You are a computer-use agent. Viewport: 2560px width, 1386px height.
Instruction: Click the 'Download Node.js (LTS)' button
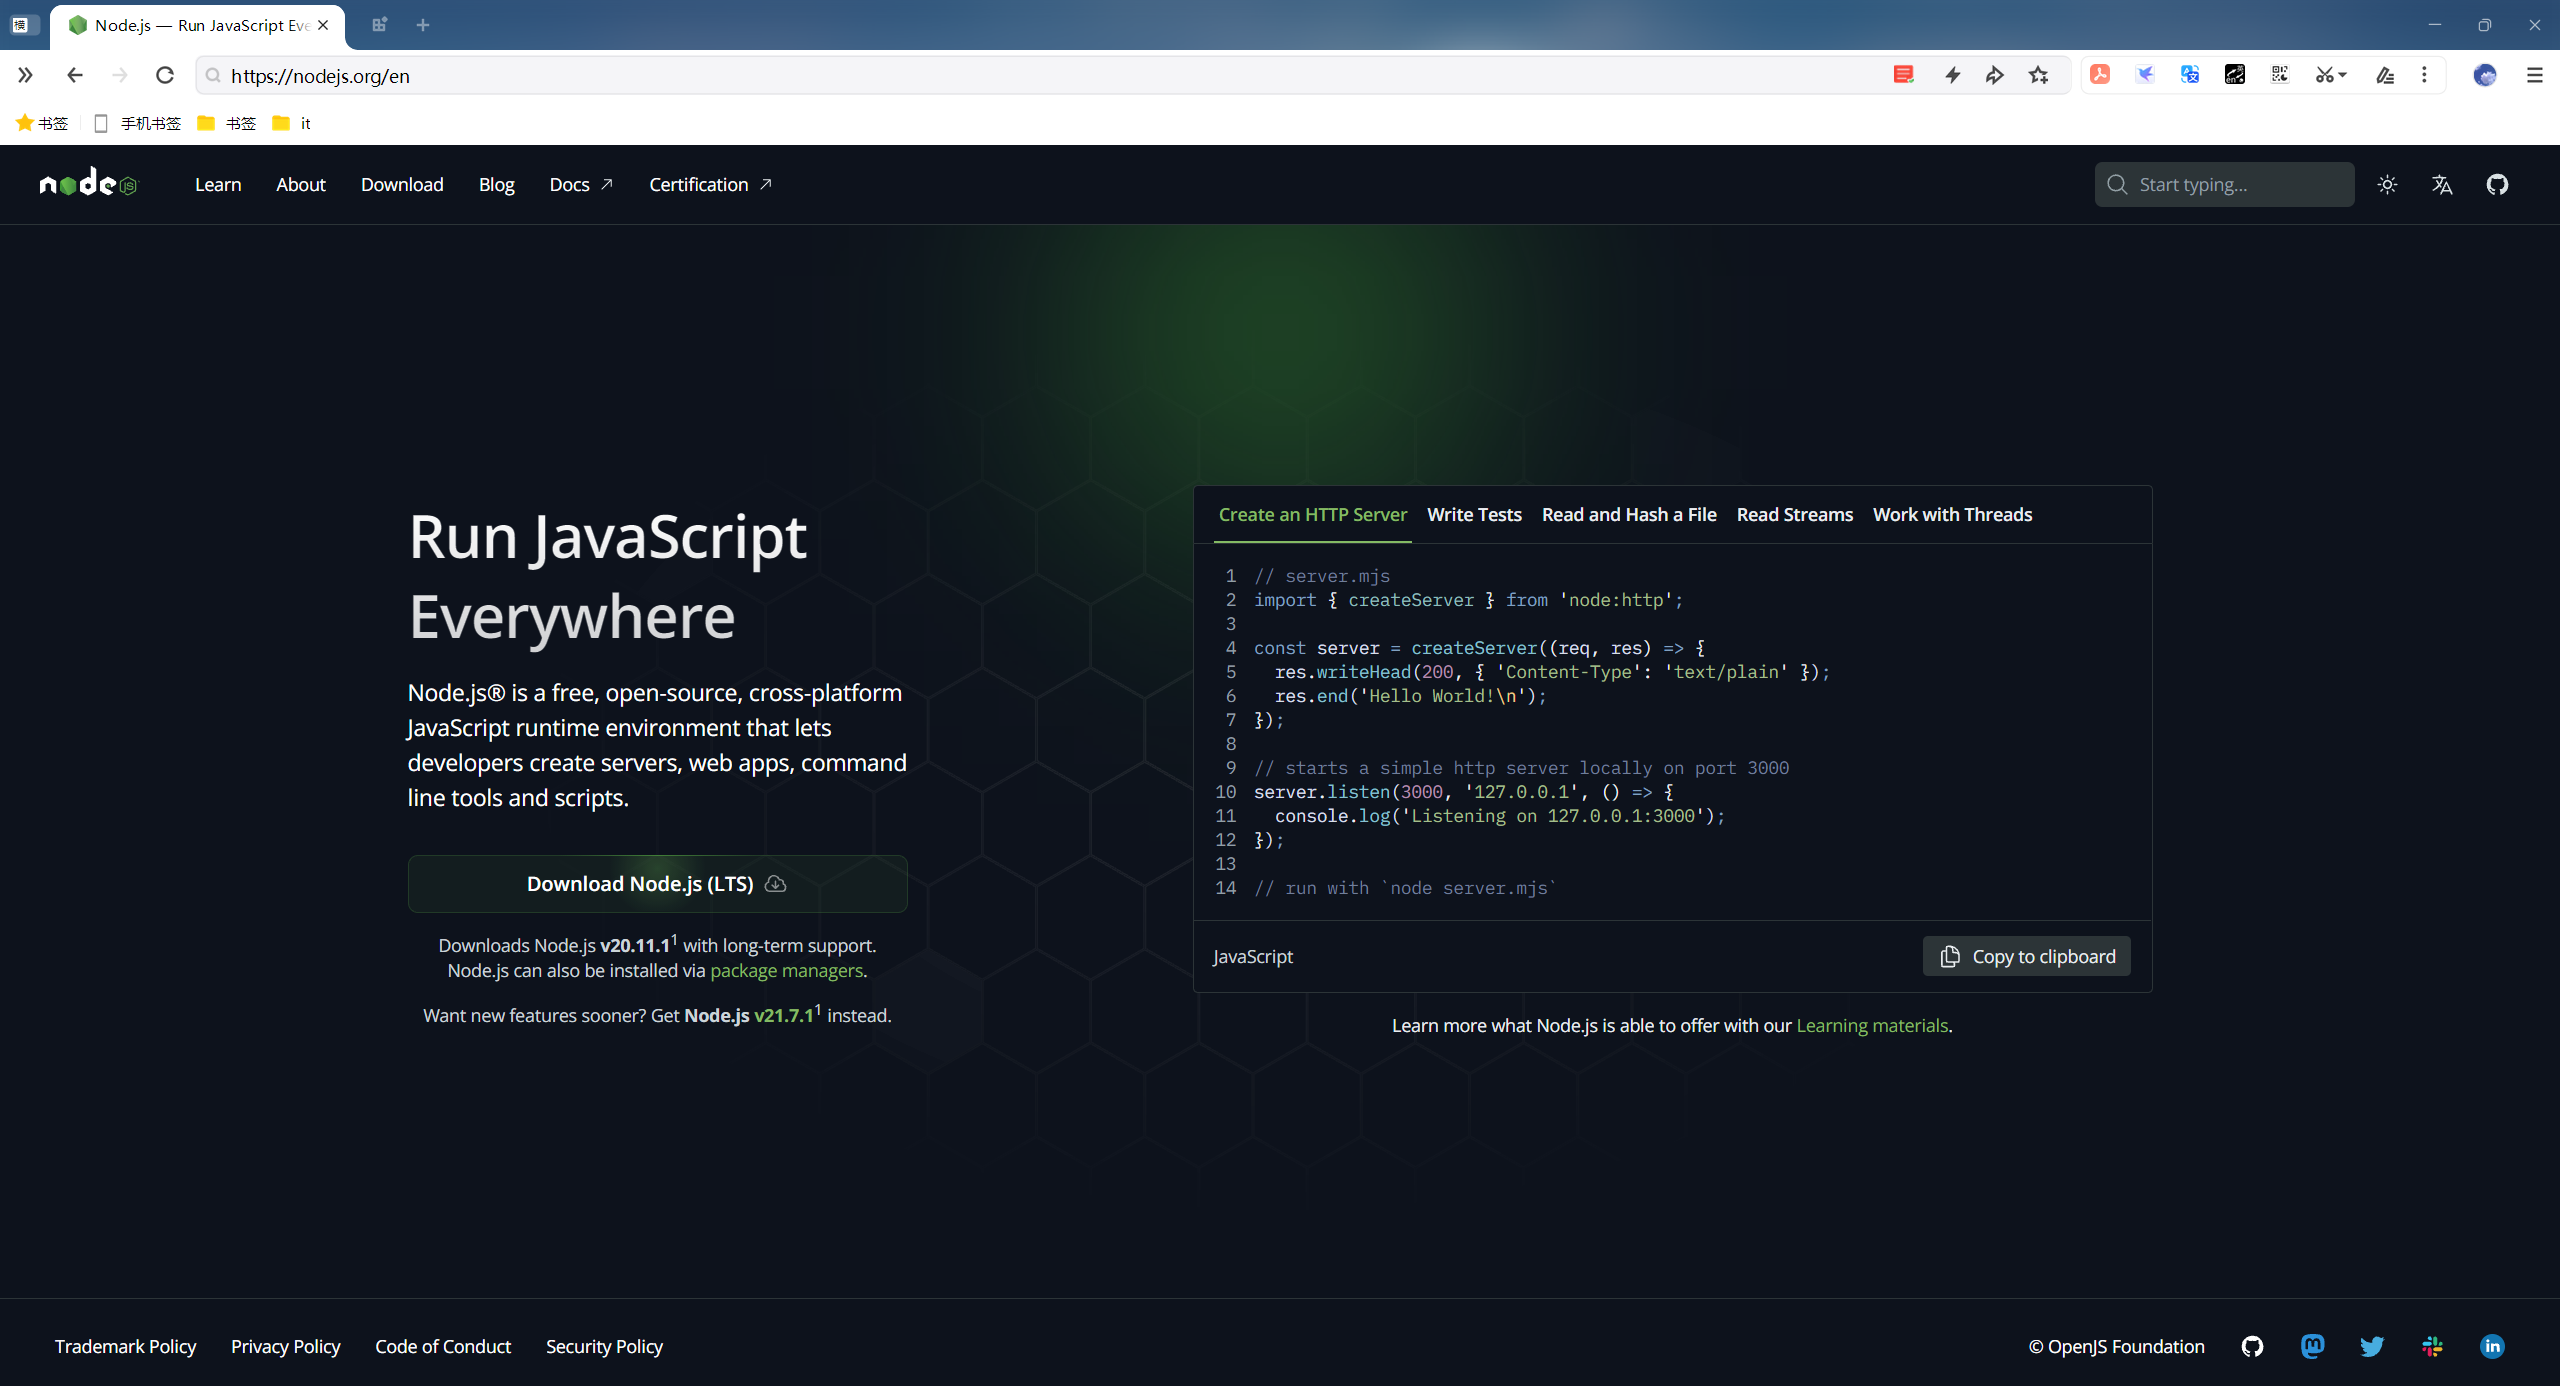[x=657, y=884]
